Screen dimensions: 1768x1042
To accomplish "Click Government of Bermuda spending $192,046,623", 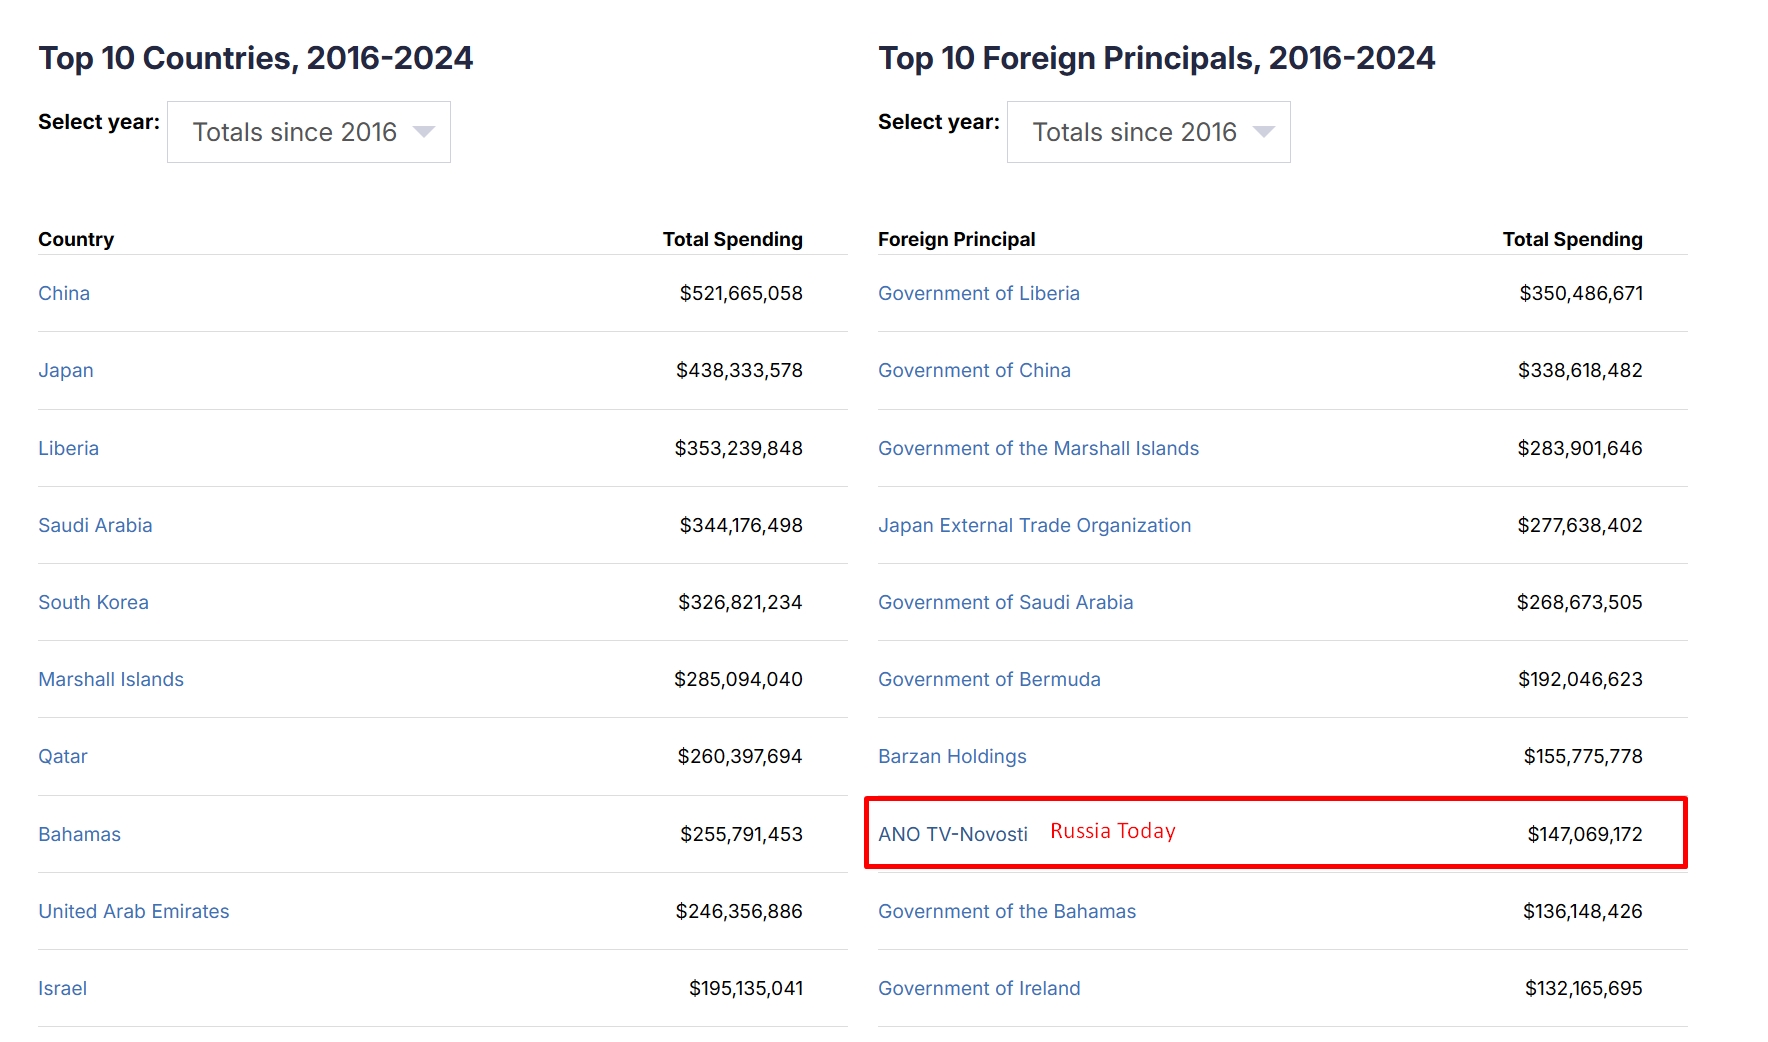I will point(1580,679).
